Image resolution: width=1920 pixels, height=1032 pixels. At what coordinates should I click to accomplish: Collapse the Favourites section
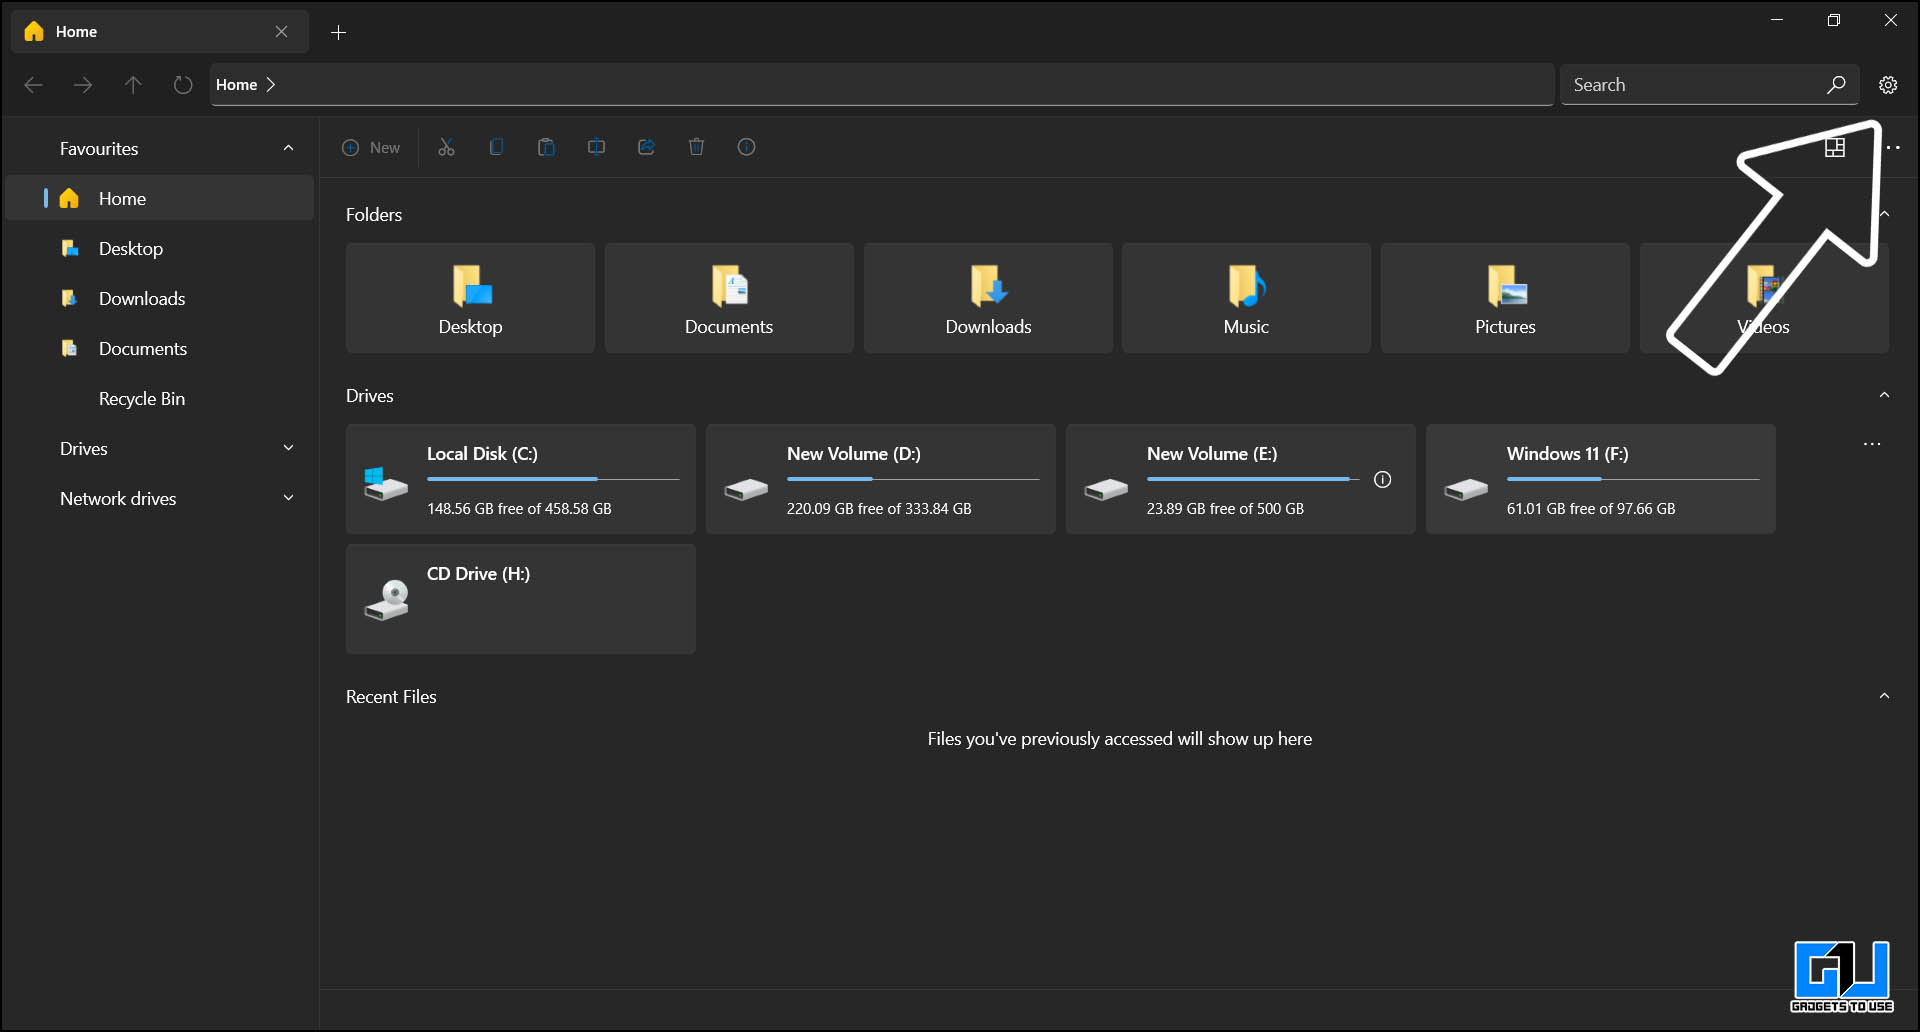(288, 147)
